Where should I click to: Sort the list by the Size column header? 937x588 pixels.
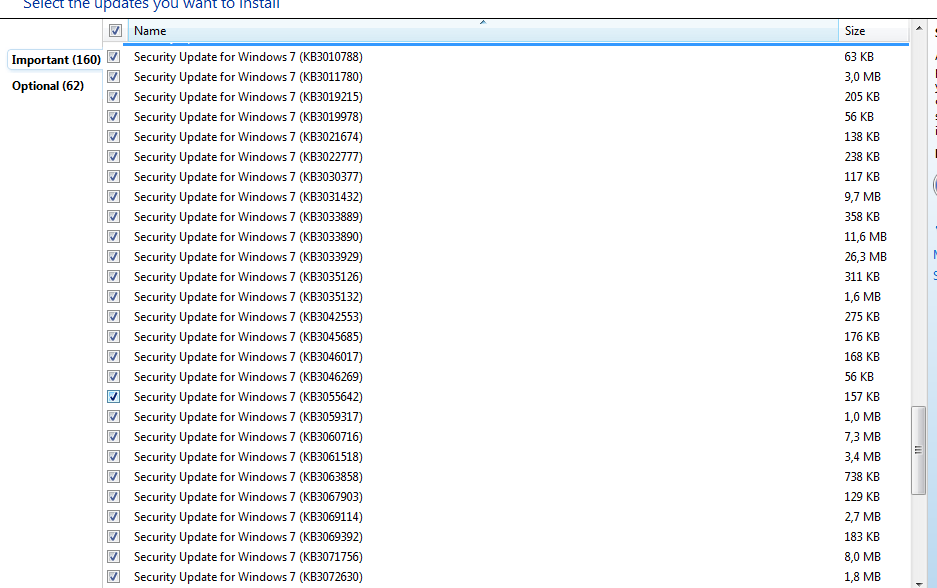click(x=874, y=30)
